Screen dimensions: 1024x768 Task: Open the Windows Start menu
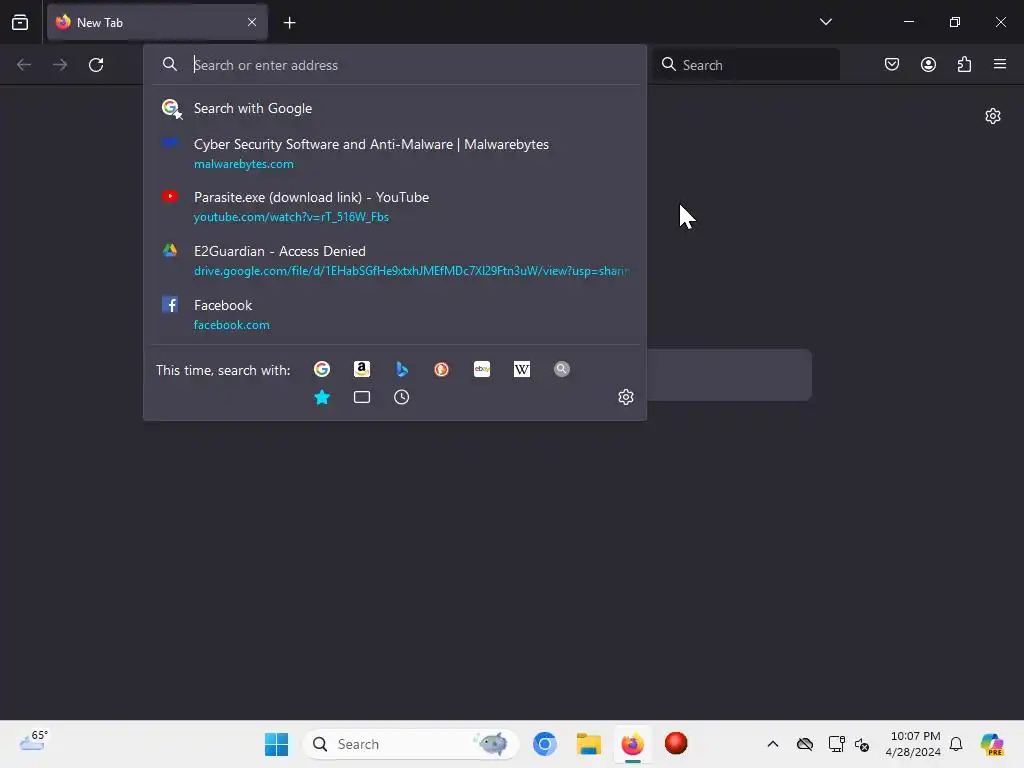pos(277,744)
